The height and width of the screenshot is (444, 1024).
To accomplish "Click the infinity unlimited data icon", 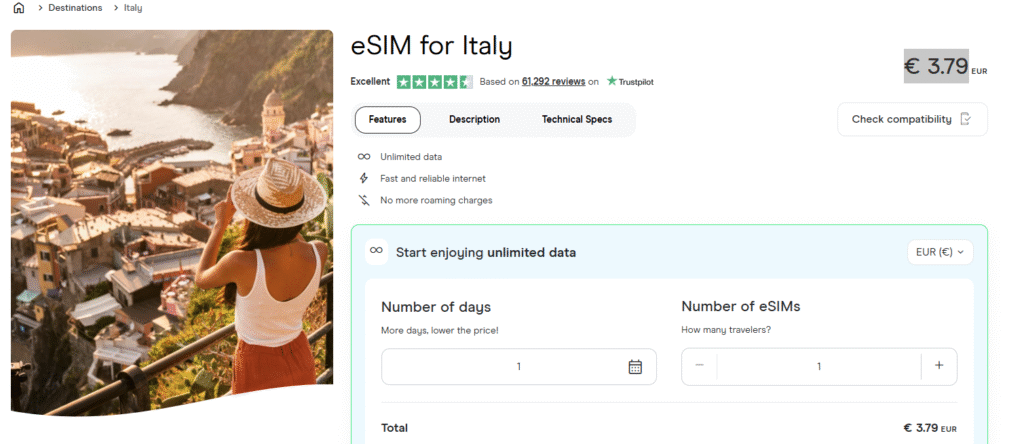I will coord(364,157).
